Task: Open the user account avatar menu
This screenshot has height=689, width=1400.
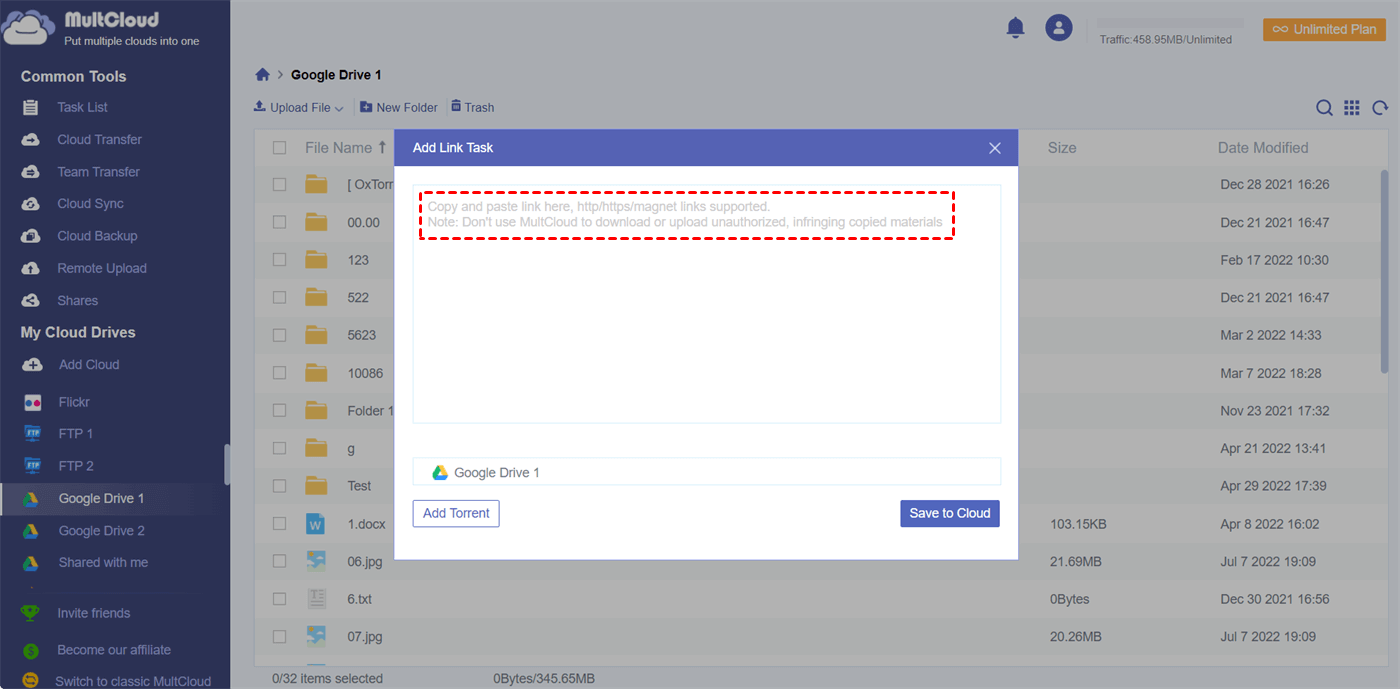Action: pos(1059,28)
